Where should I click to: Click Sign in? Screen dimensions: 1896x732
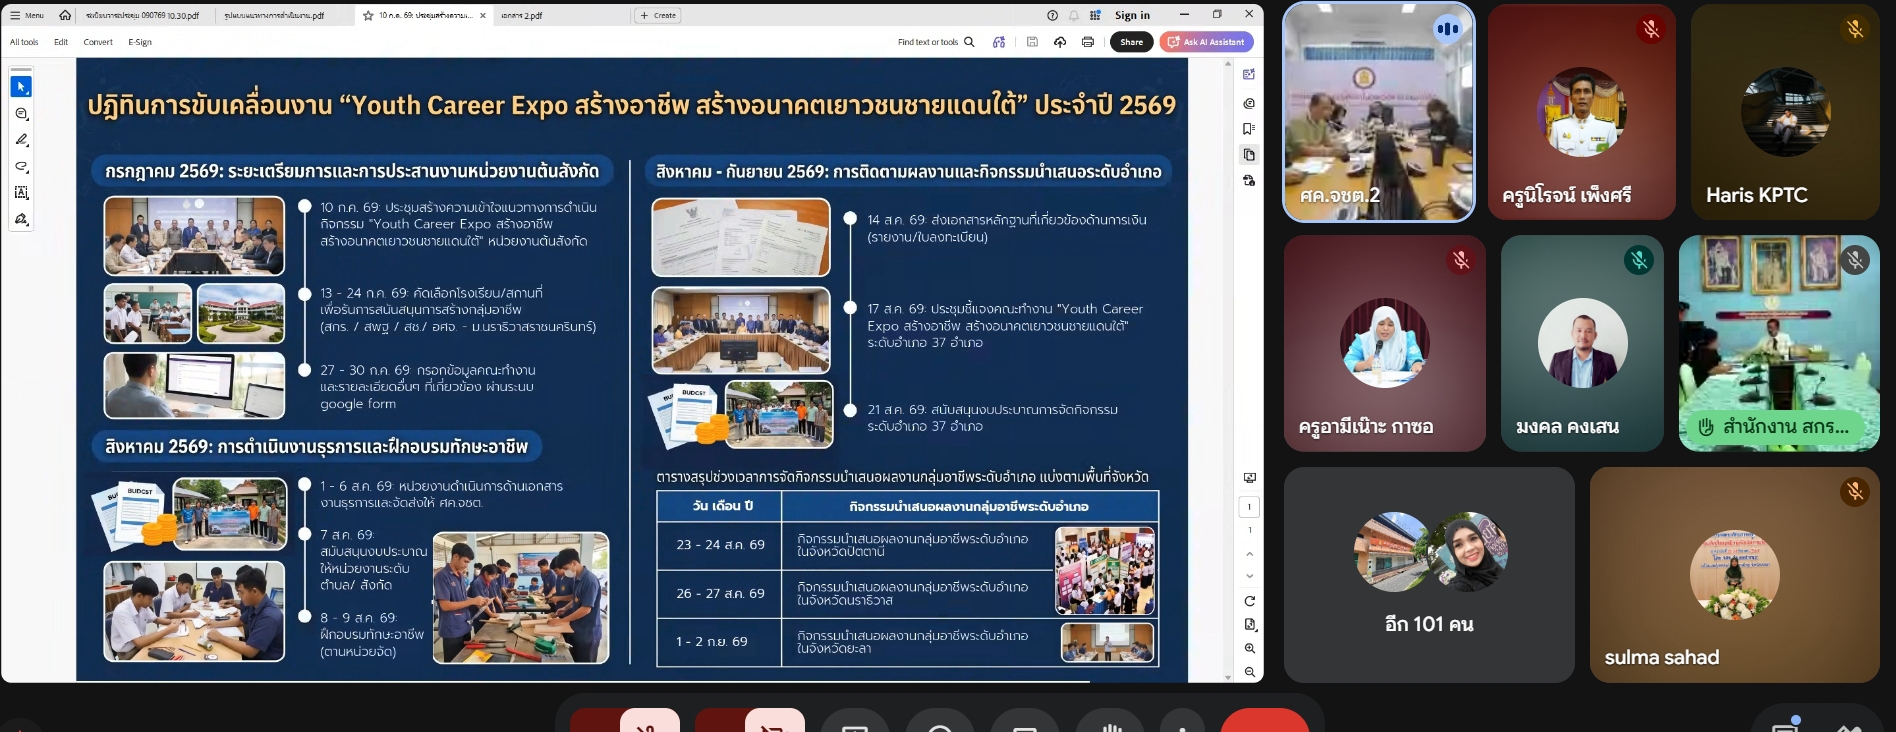[x=1132, y=15]
